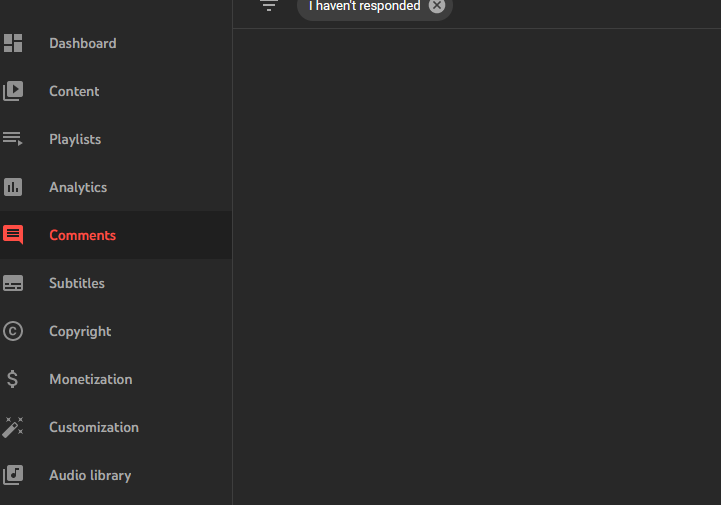Click the Audio library music icon

(13, 475)
